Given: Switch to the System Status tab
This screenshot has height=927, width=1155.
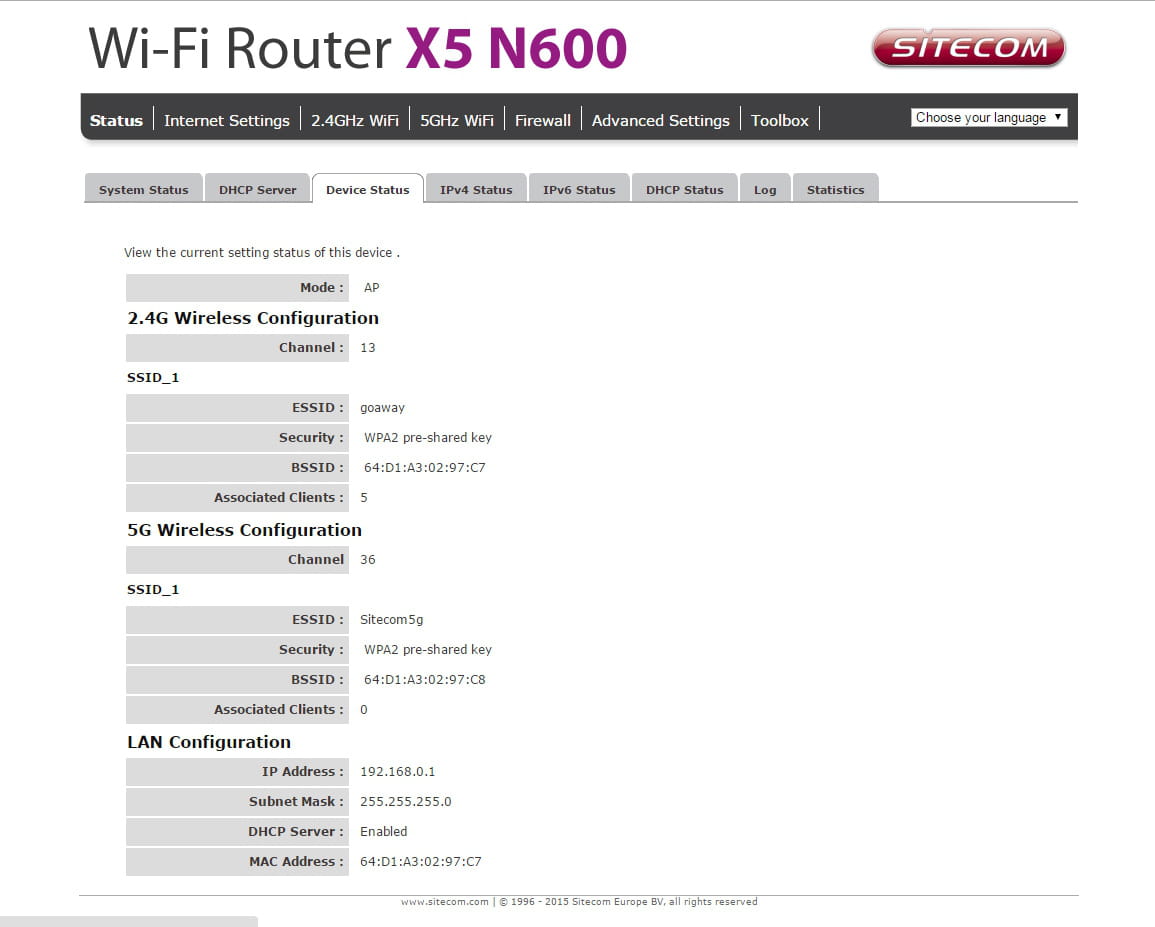Looking at the screenshot, I should coord(144,189).
